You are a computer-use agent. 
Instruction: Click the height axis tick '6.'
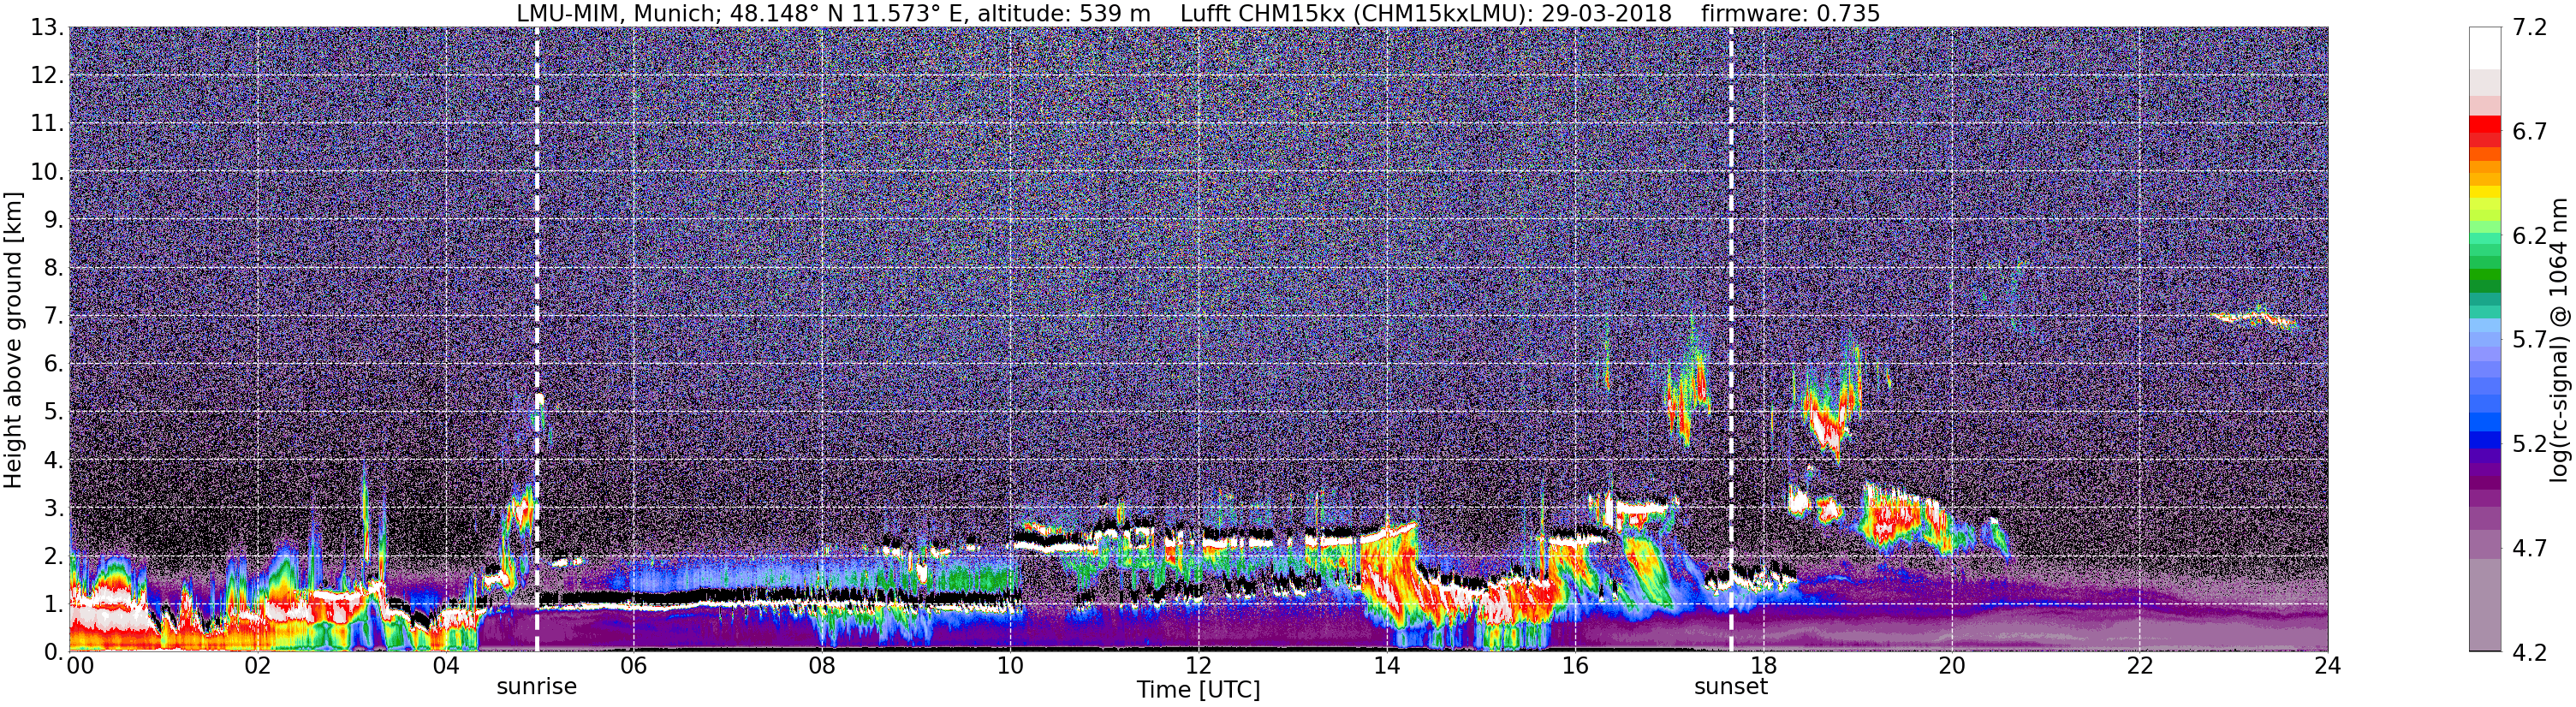pyautogui.click(x=54, y=364)
